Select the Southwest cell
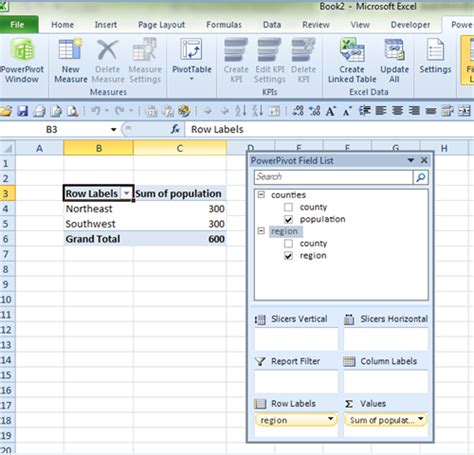The height and width of the screenshot is (455, 474). pos(98,224)
